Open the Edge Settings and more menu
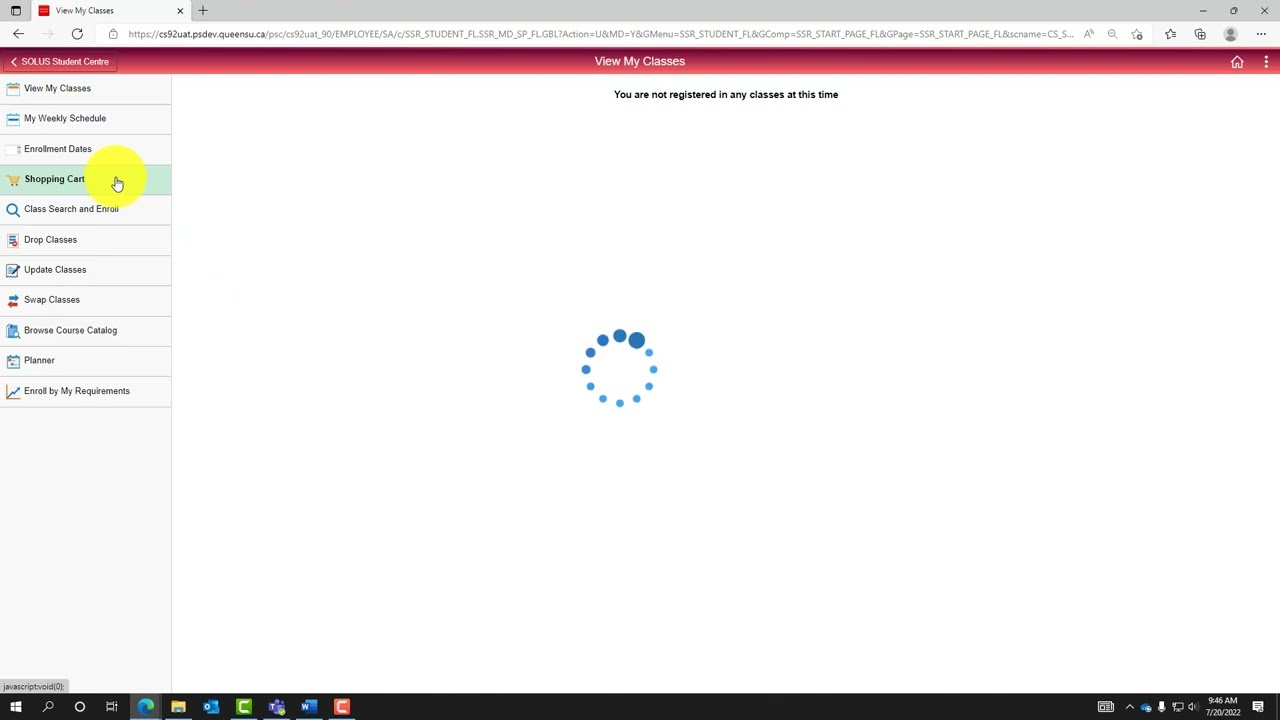This screenshot has width=1280, height=720. click(x=1261, y=34)
